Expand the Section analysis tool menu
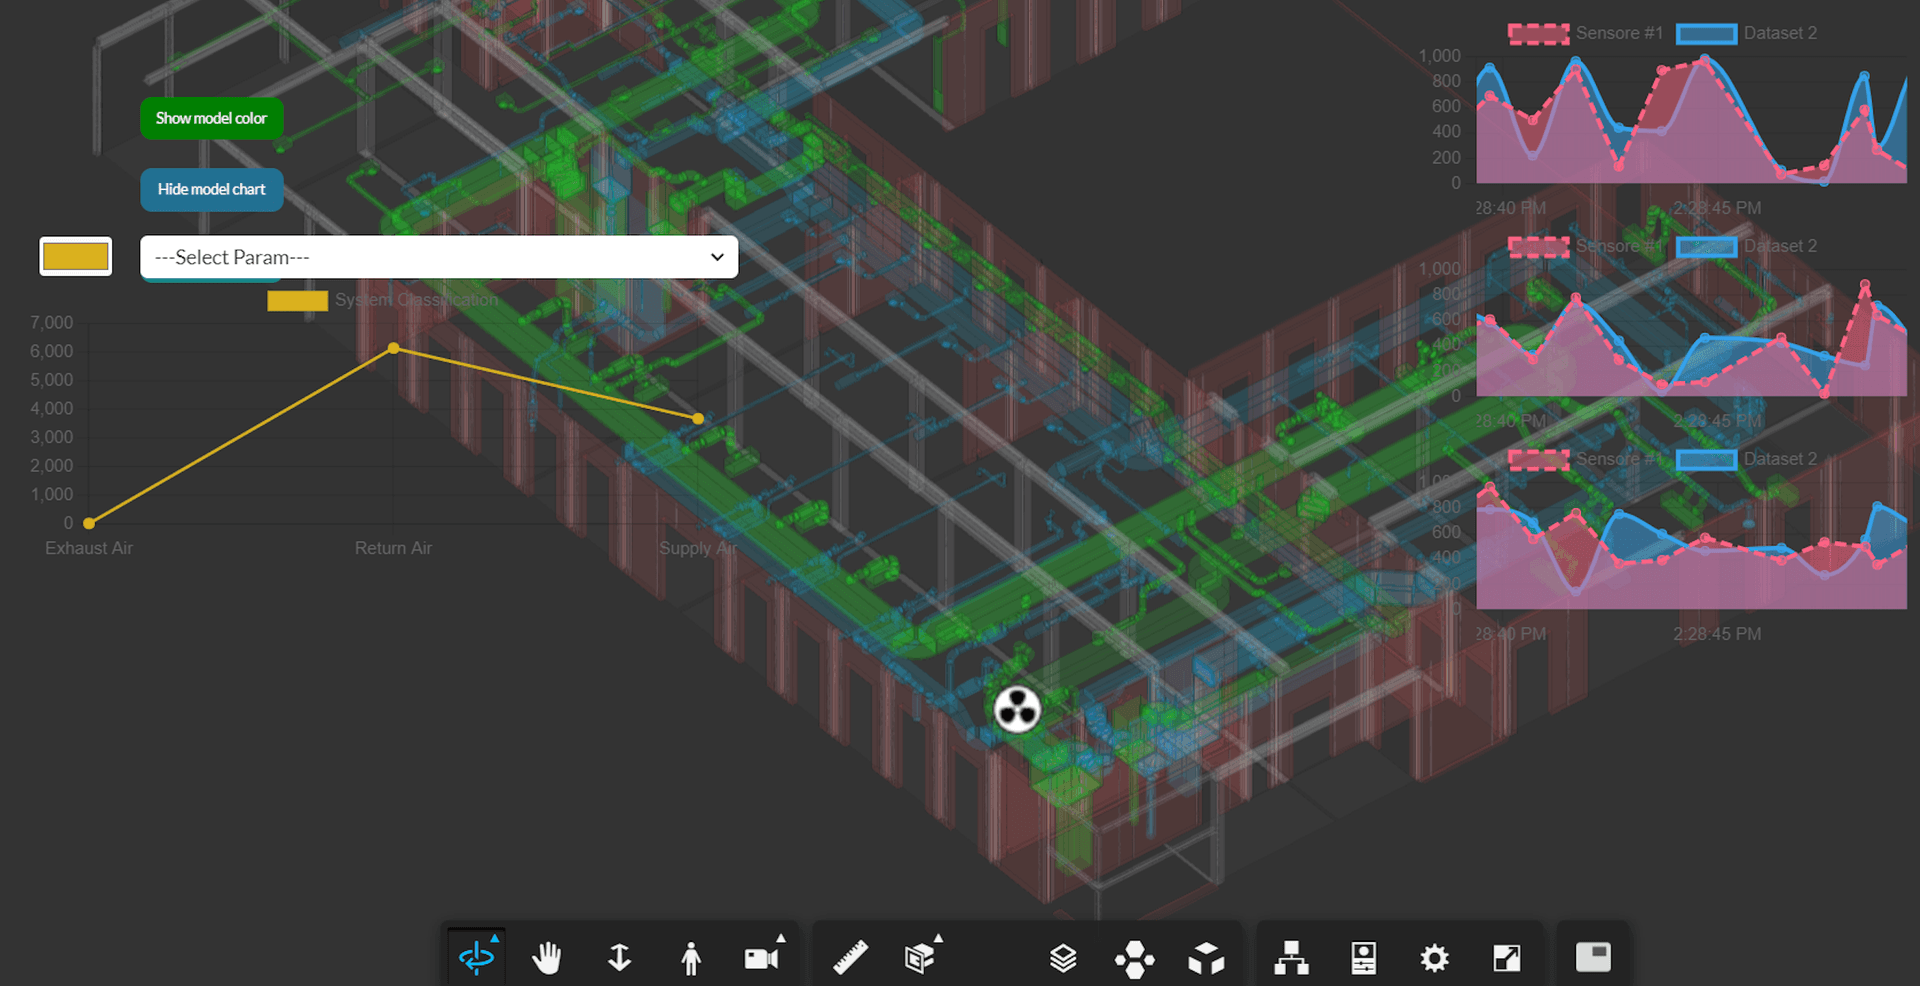The image size is (1920, 986). (920, 958)
